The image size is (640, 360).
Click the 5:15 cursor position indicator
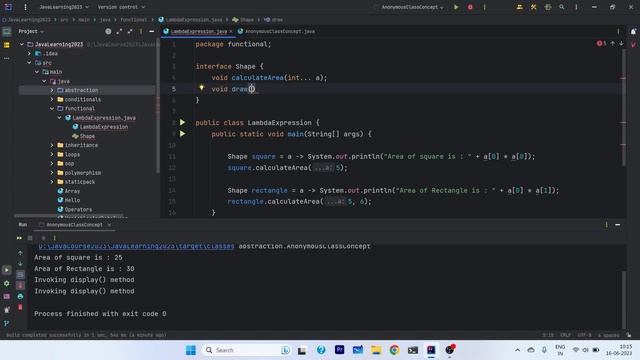click(548, 335)
